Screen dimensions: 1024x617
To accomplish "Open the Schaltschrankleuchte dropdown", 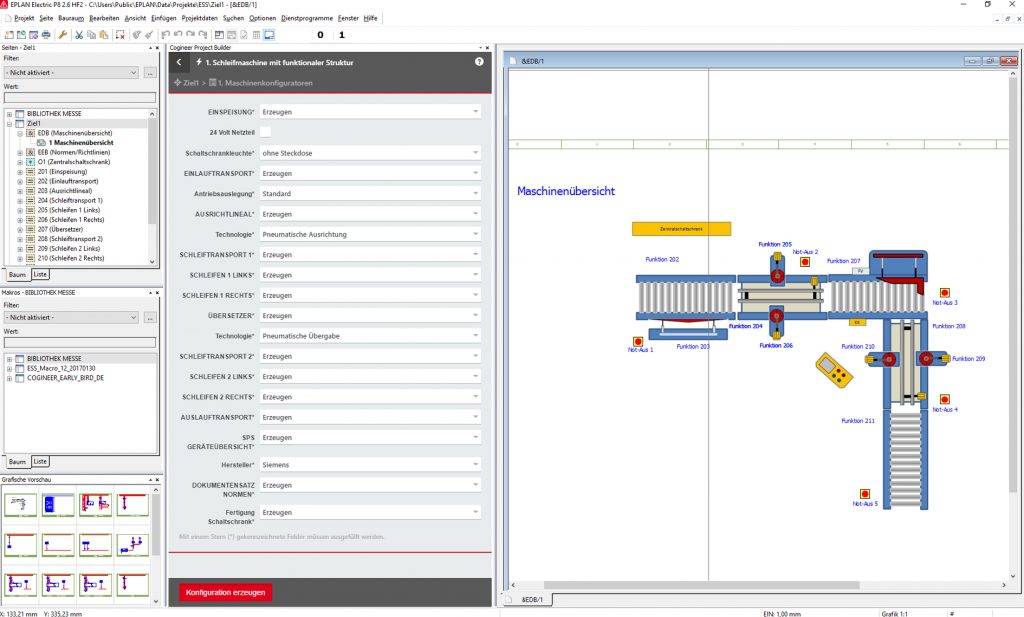I will (x=370, y=153).
